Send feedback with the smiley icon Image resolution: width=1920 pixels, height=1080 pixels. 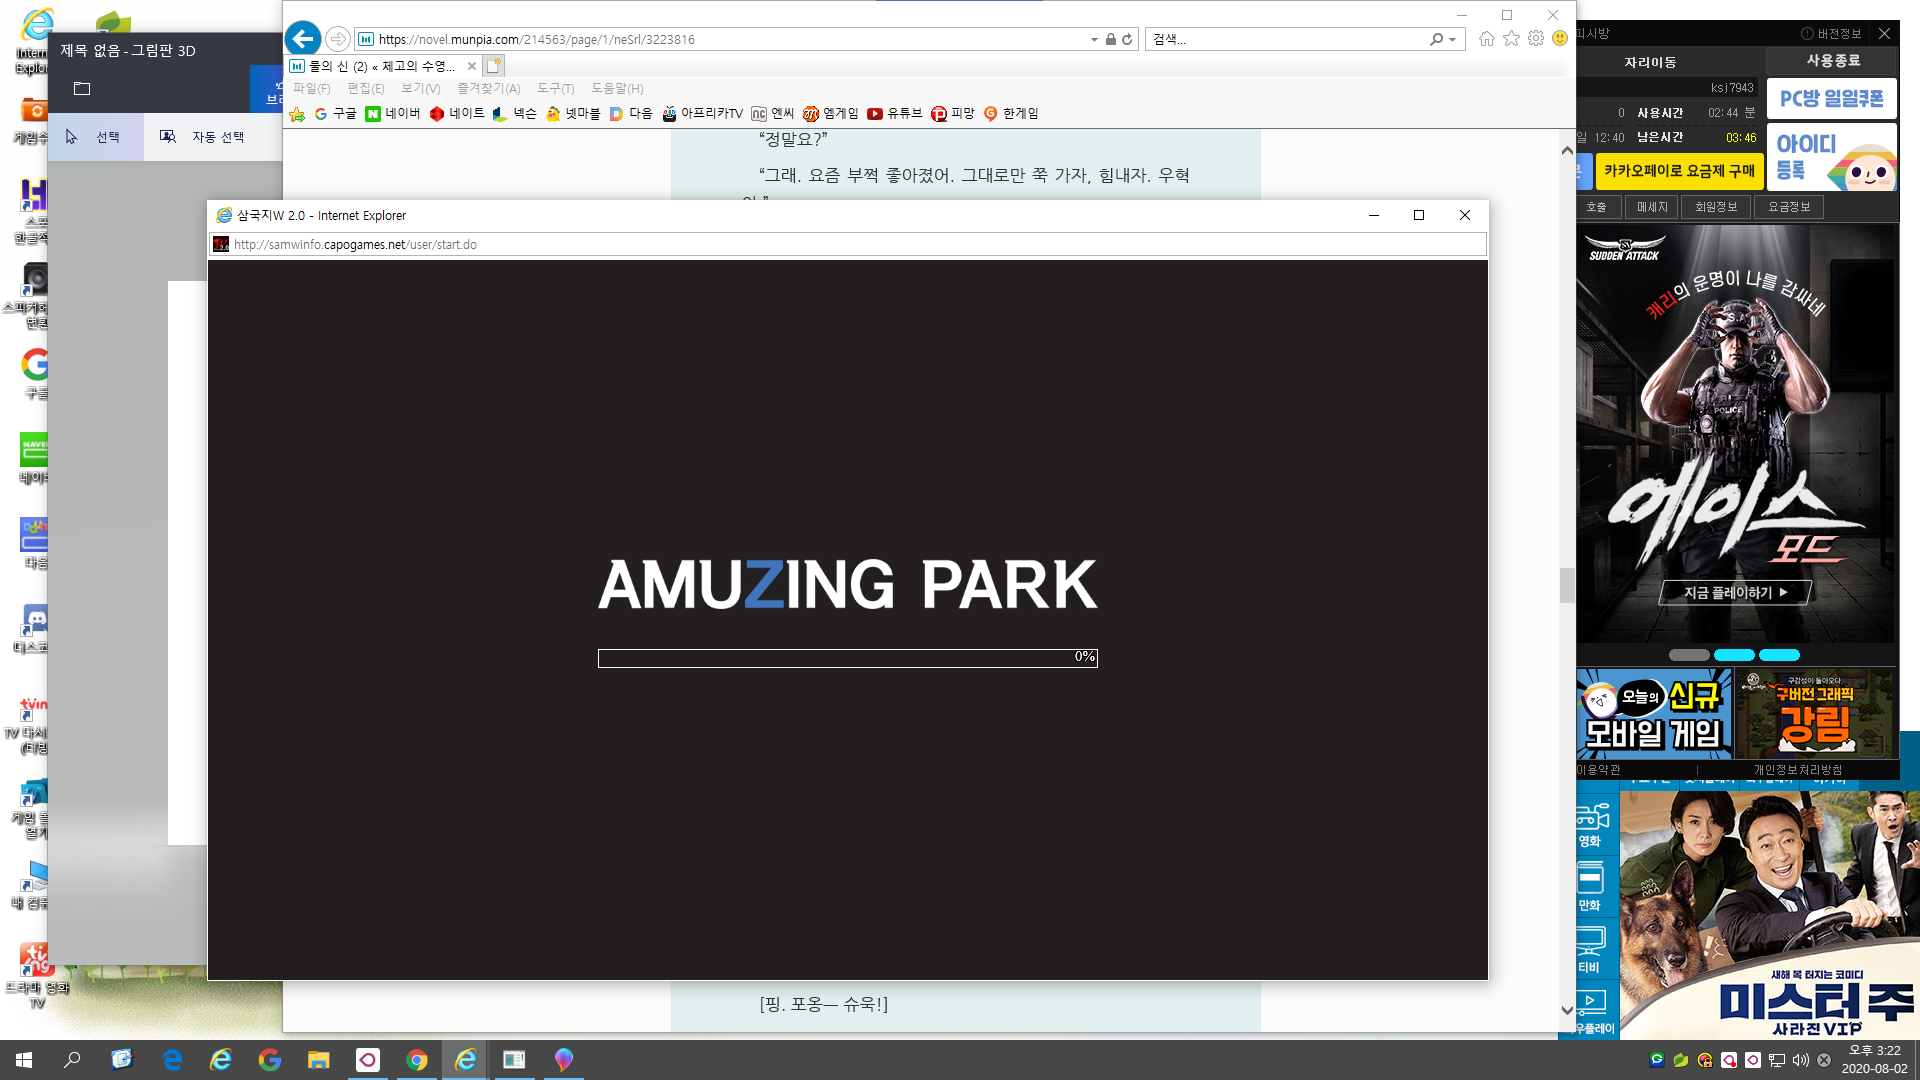click(x=1559, y=38)
